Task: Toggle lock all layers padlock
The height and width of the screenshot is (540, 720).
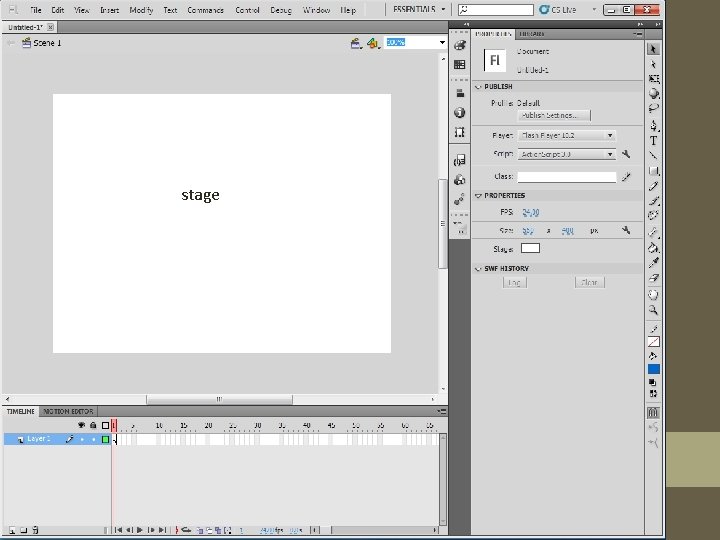Action: (93, 425)
